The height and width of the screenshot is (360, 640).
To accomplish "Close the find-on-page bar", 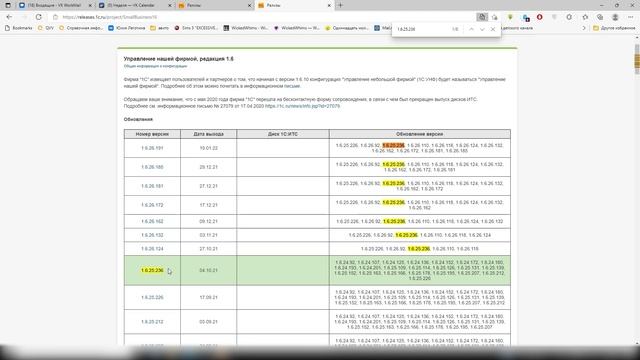I will pos(493,29).
